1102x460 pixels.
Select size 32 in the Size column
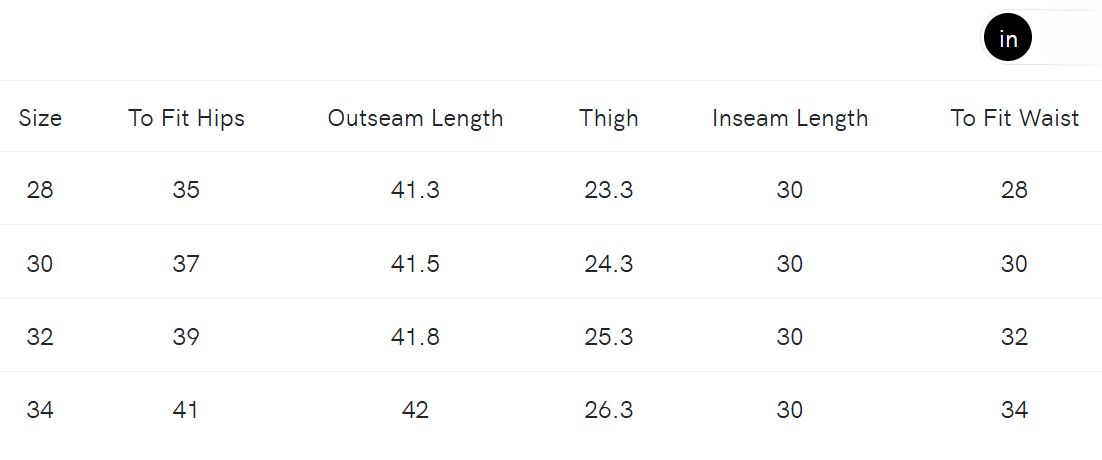(40, 337)
